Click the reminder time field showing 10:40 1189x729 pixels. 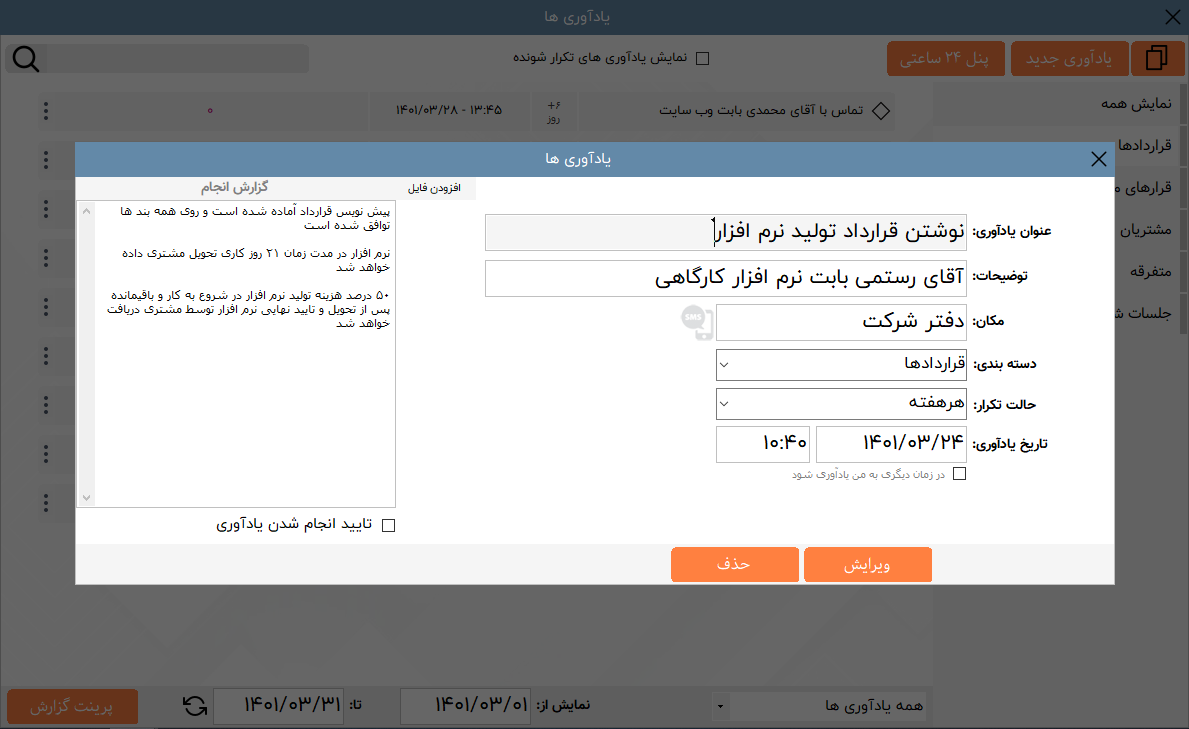click(x=762, y=445)
